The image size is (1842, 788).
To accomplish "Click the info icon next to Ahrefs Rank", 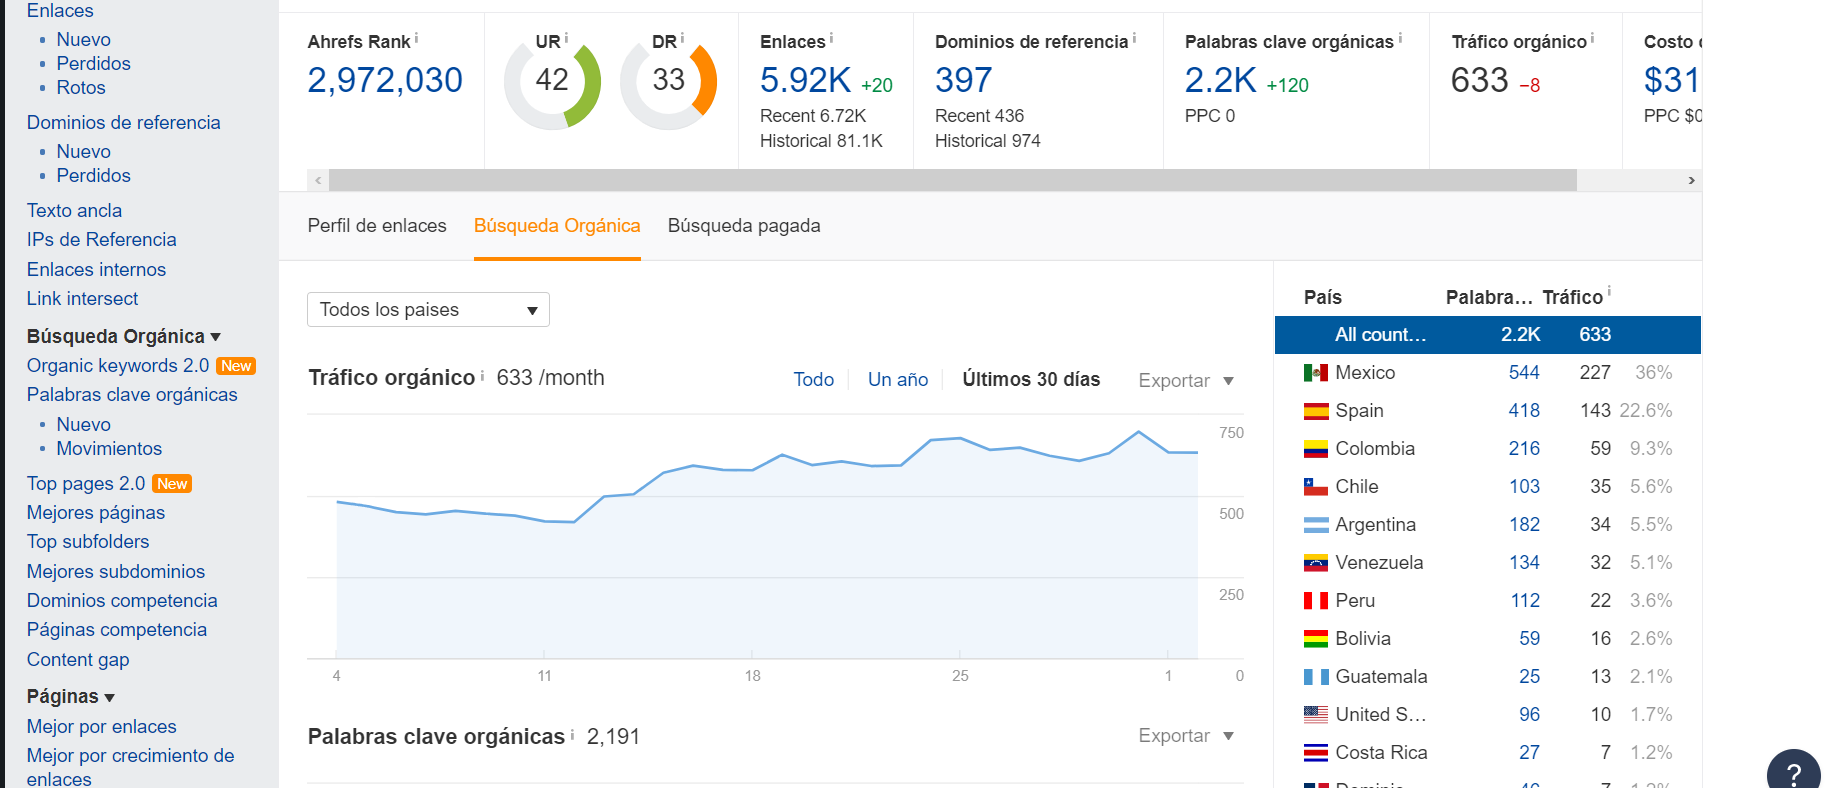I will coord(416,38).
